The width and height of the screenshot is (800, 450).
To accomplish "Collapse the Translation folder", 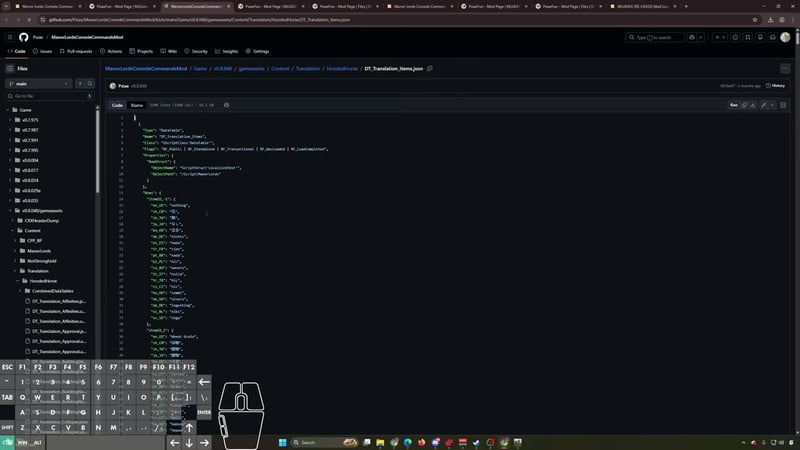I will tap(15, 271).
